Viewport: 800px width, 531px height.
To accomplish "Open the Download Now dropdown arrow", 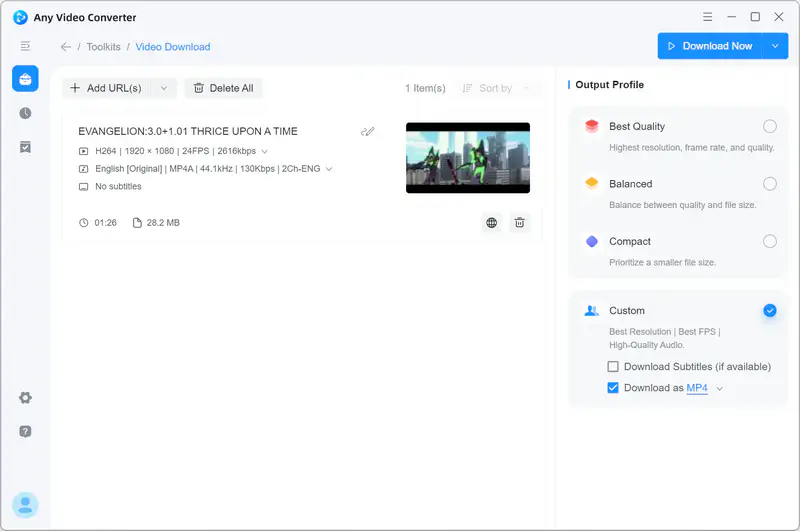I will [x=776, y=46].
